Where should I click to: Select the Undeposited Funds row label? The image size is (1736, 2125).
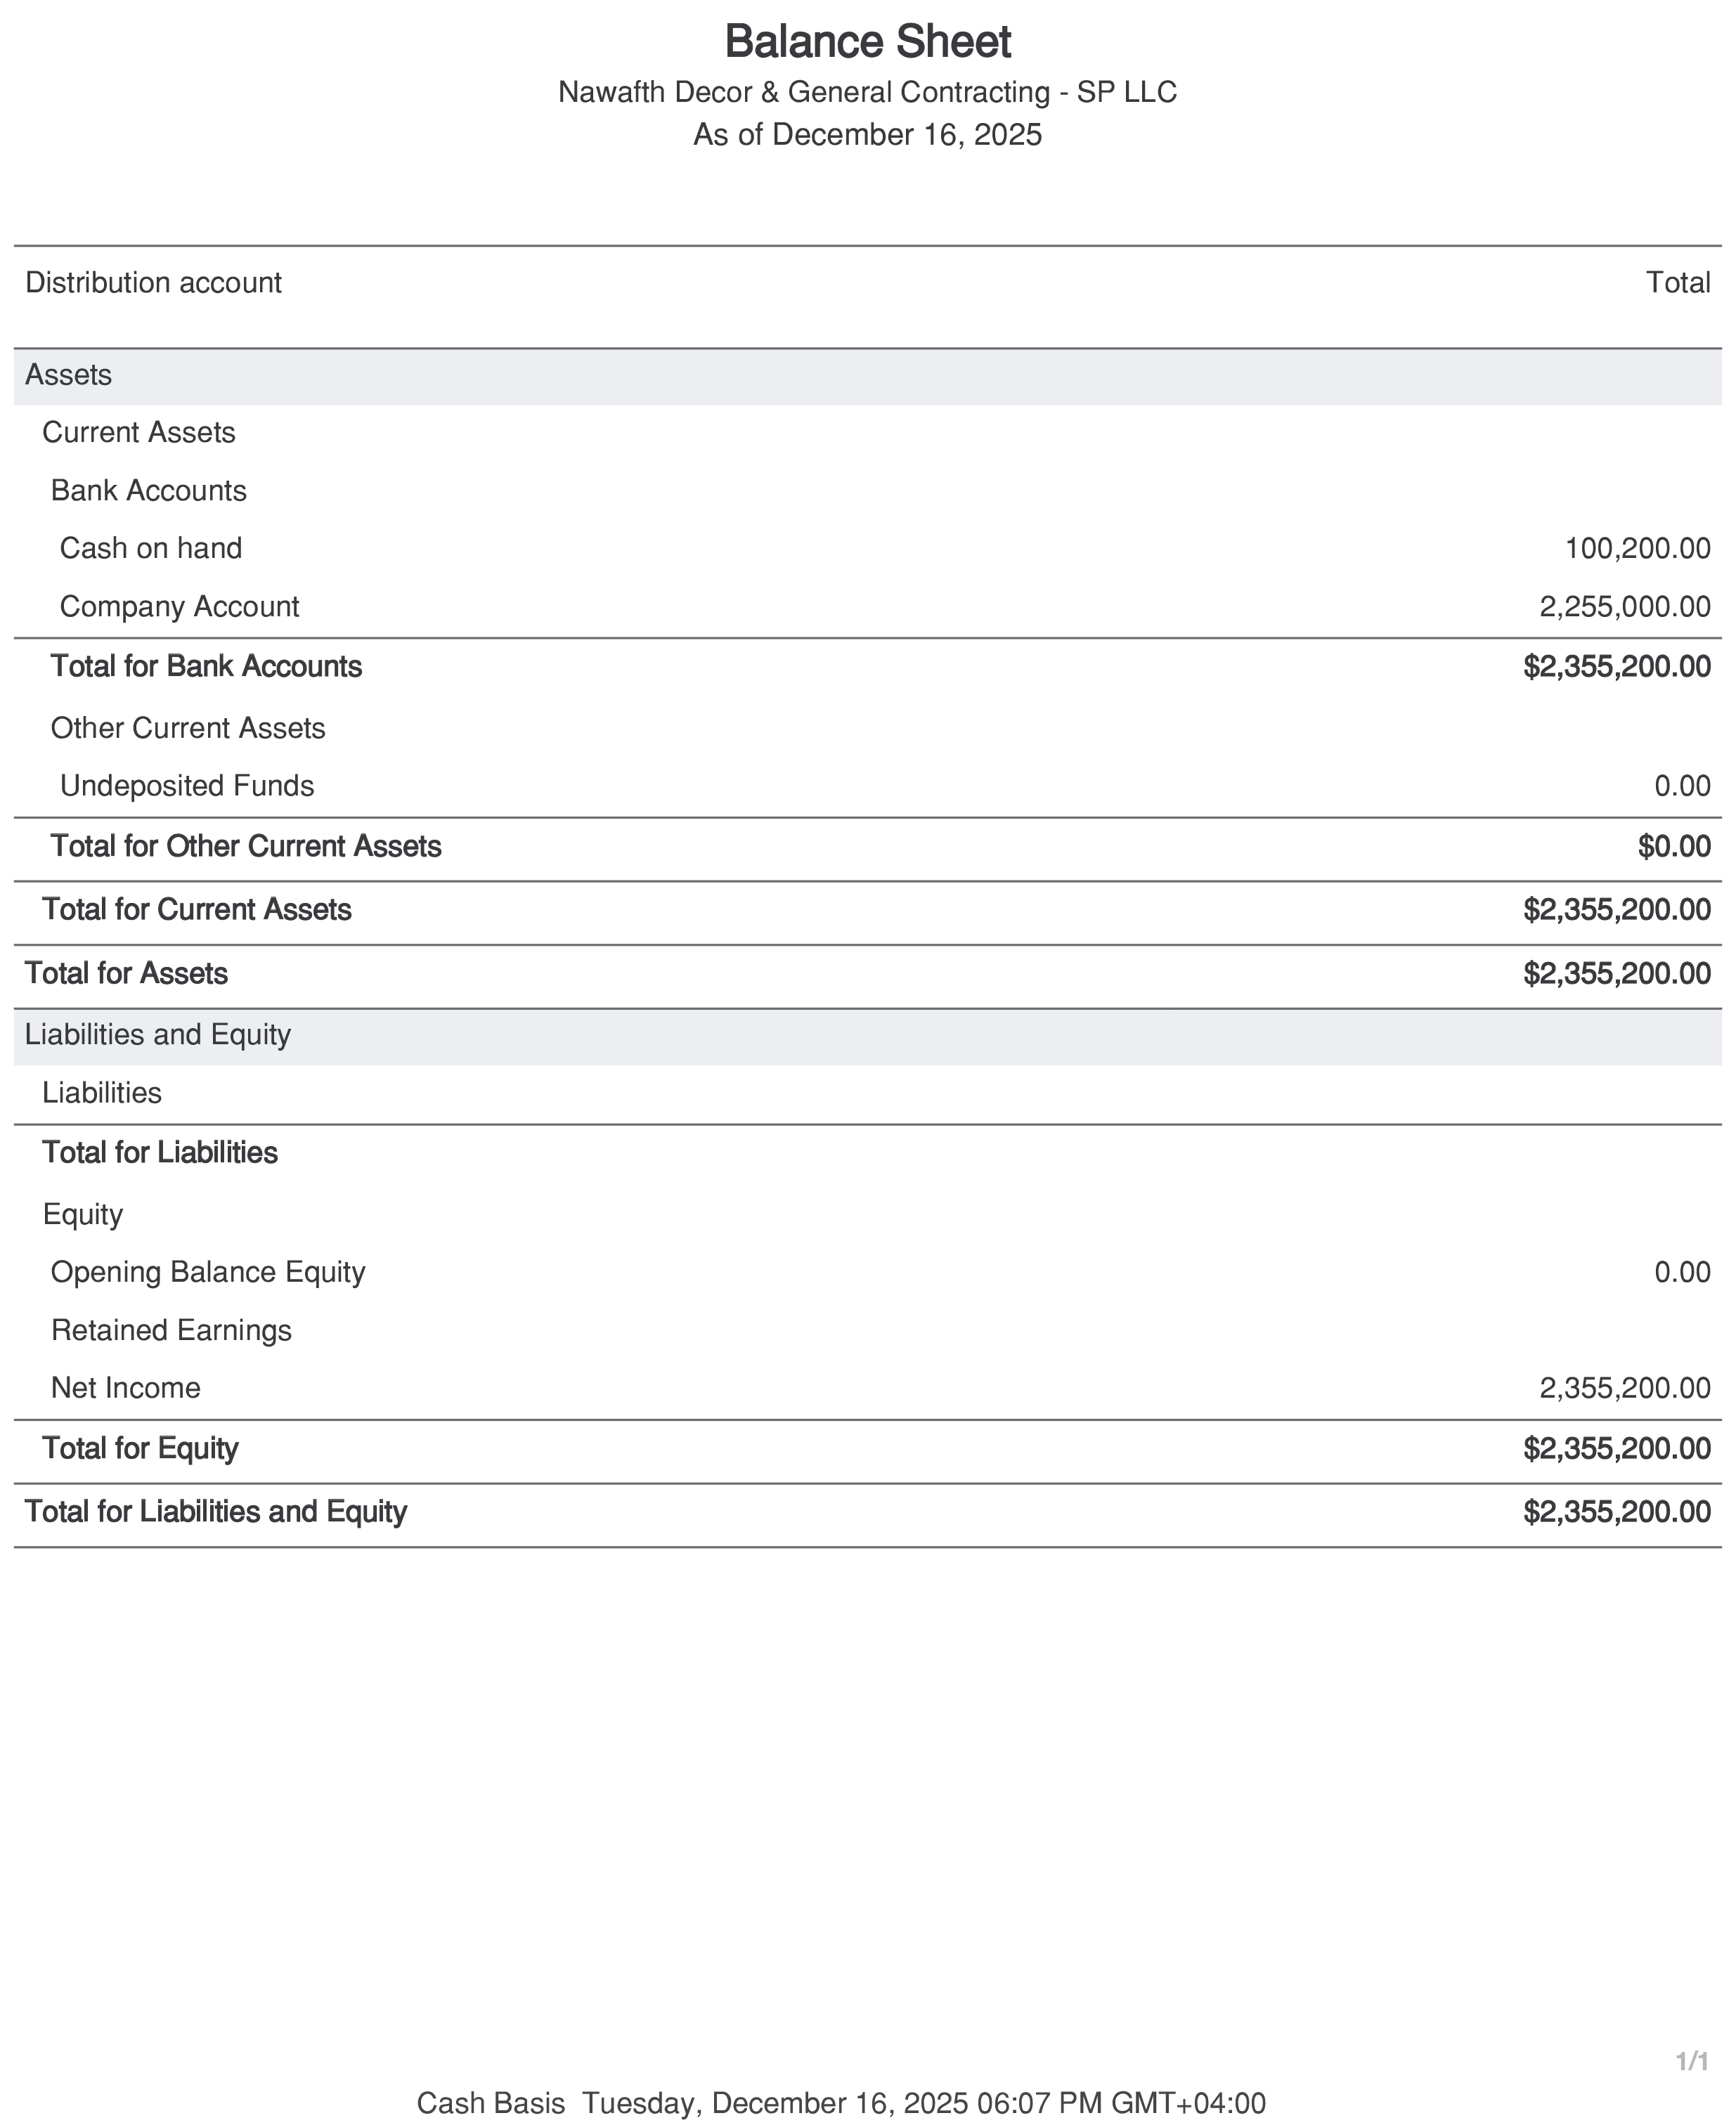click(186, 786)
